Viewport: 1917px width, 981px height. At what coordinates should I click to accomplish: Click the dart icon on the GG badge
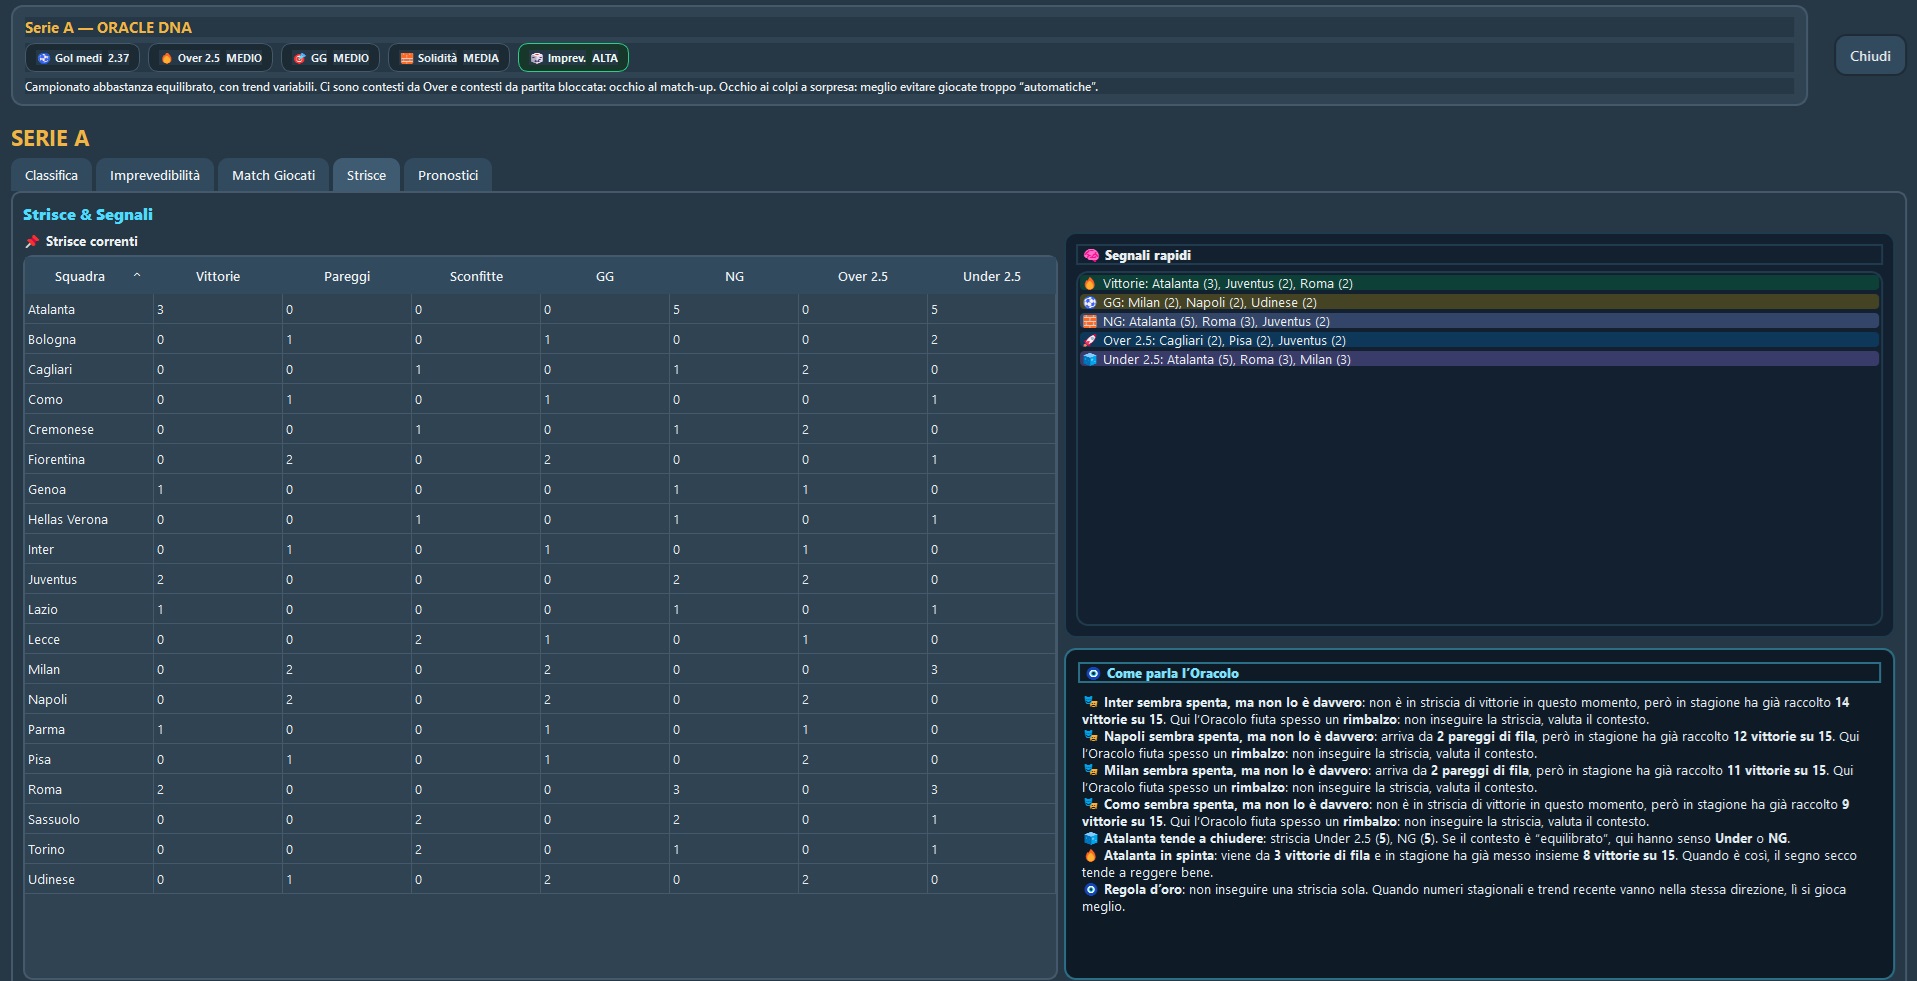[x=300, y=58]
